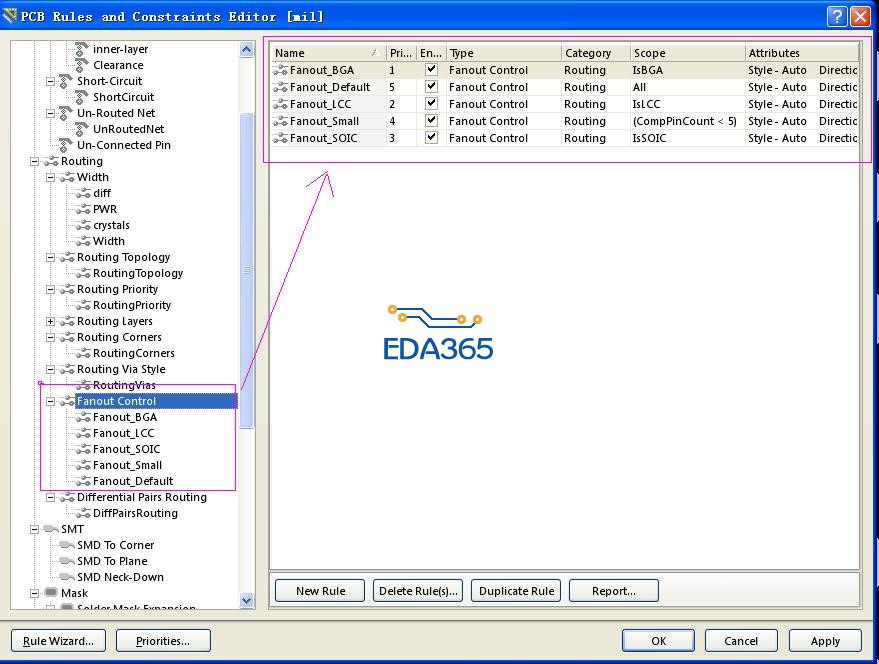The width and height of the screenshot is (879, 664).
Task: Toggle Enabled checkbox for Fanout_SOIC rule
Action: (x=431, y=137)
